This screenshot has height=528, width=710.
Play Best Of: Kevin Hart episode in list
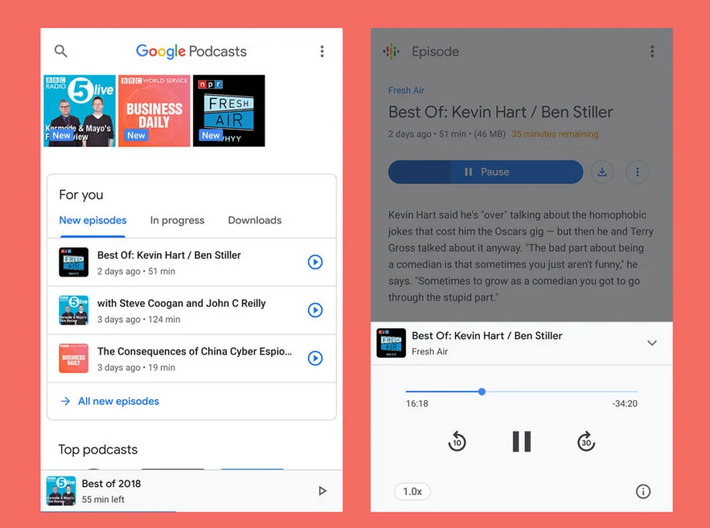point(315,262)
